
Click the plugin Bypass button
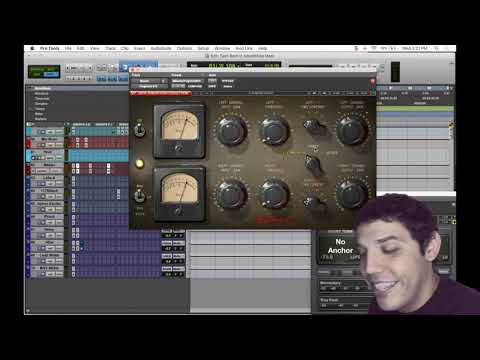228,81
